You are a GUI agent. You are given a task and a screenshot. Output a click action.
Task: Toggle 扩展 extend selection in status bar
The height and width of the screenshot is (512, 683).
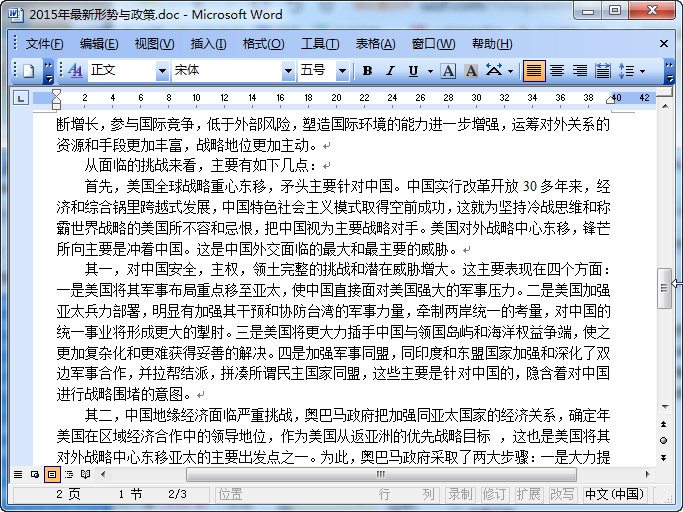click(x=528, y=494)
